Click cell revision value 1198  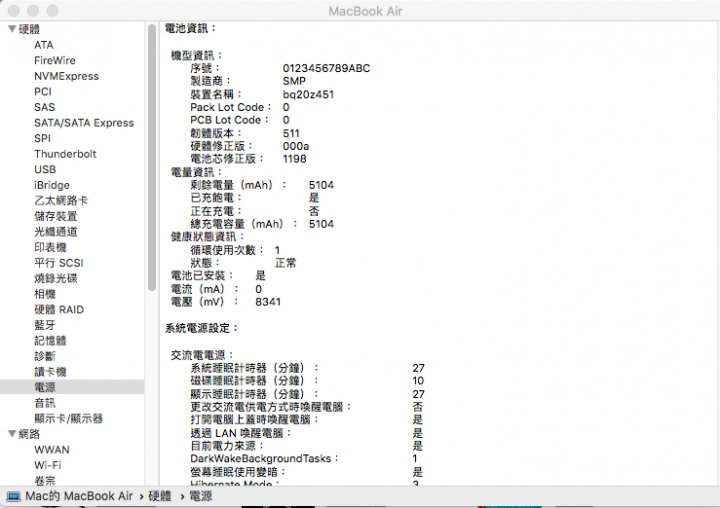294,159
